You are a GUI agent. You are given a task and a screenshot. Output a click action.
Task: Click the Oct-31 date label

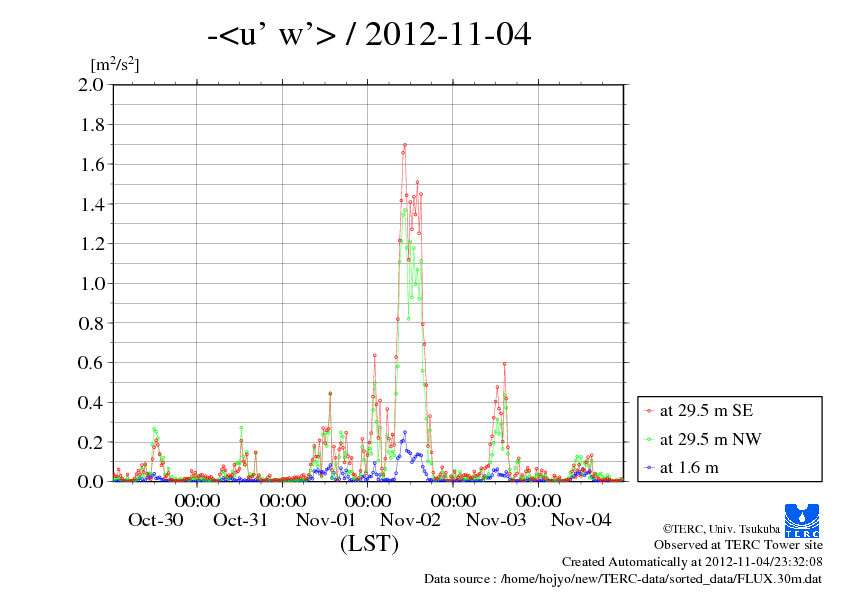(240, 520)
